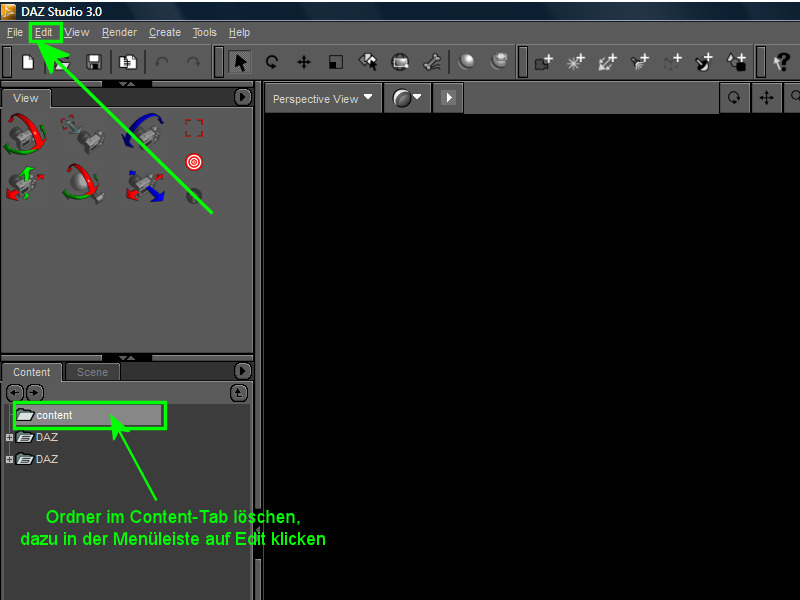Click the red target Aim icon
Viewport: 800px width, 600px height.
coord(194,162)
